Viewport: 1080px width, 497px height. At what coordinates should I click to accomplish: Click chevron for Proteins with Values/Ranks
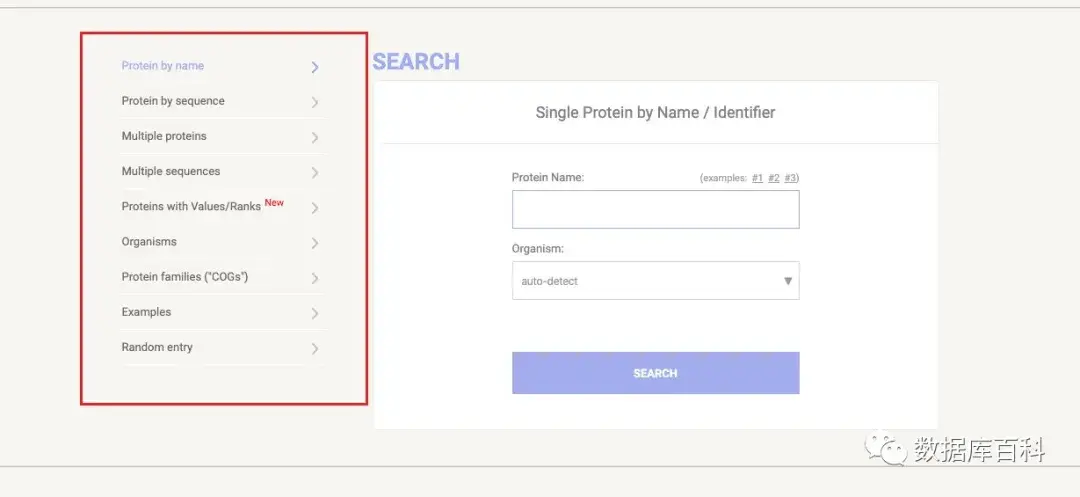click(315, 208)
